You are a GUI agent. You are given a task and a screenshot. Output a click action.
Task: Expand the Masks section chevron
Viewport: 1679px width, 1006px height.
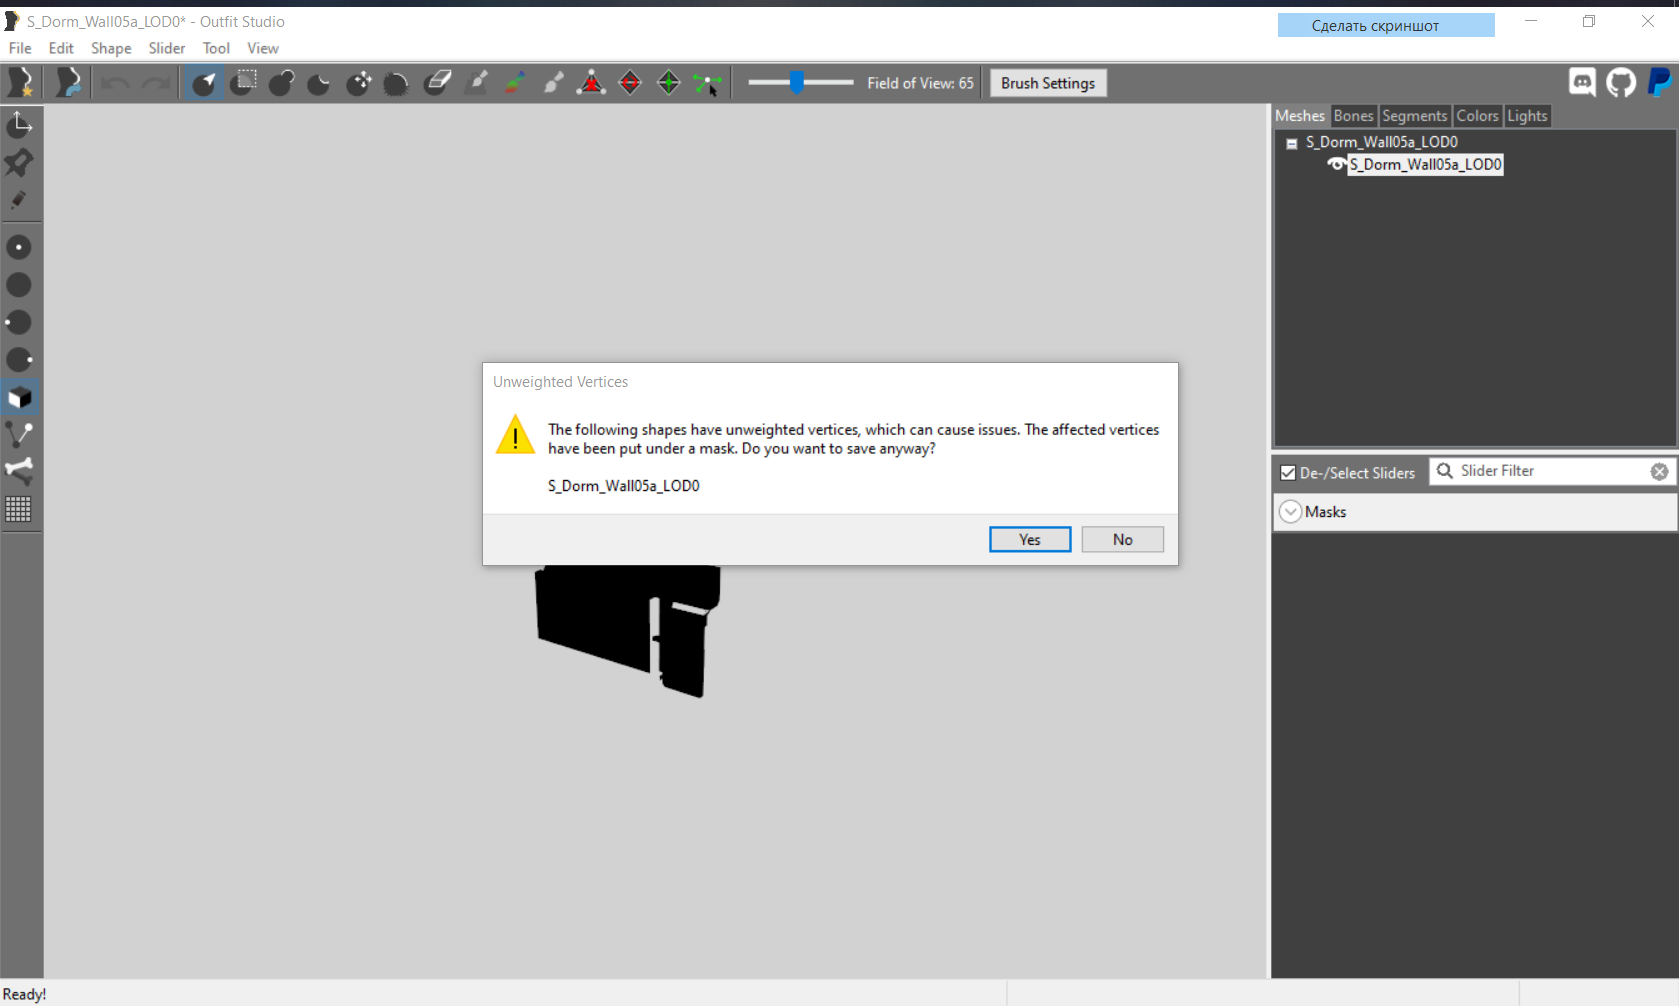(x=1291, y=512)
